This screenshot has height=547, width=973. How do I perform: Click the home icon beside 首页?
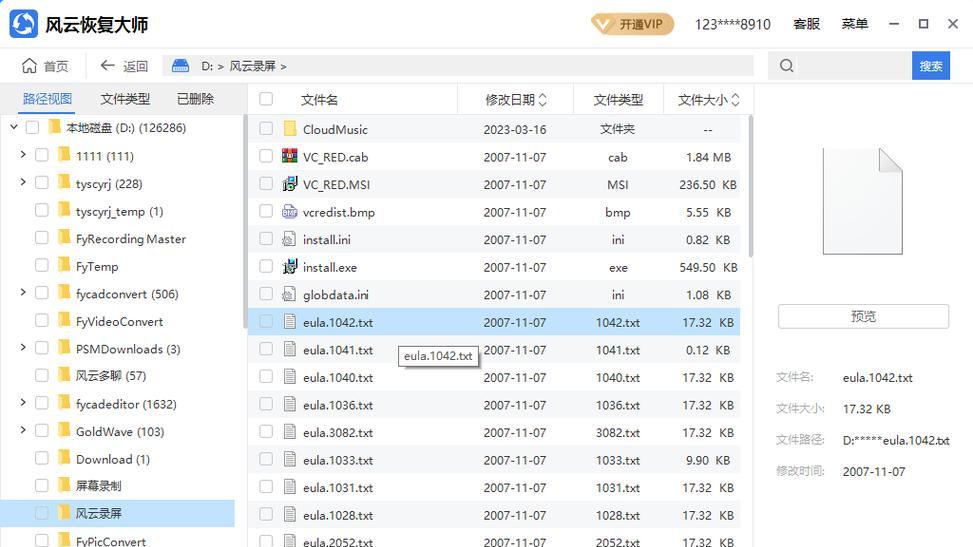coord(29,66)
